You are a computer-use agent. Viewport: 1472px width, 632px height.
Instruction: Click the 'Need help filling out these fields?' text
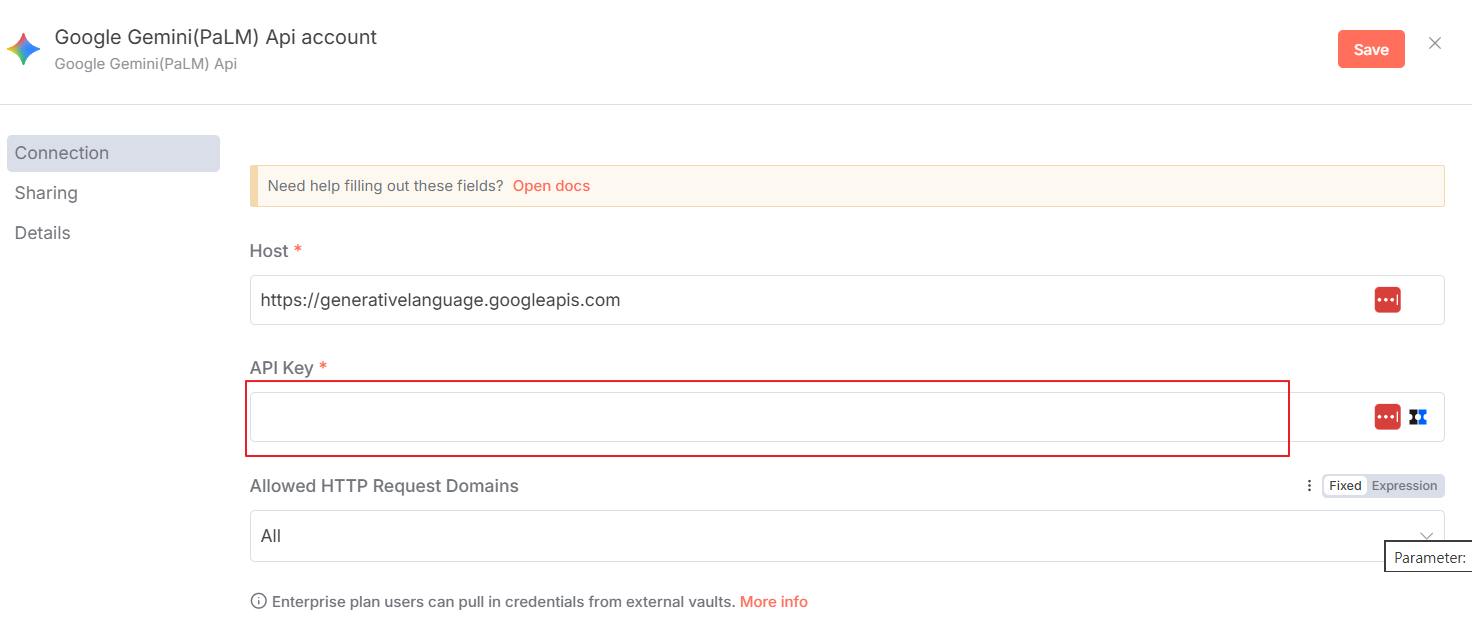(x=386, y=186)
